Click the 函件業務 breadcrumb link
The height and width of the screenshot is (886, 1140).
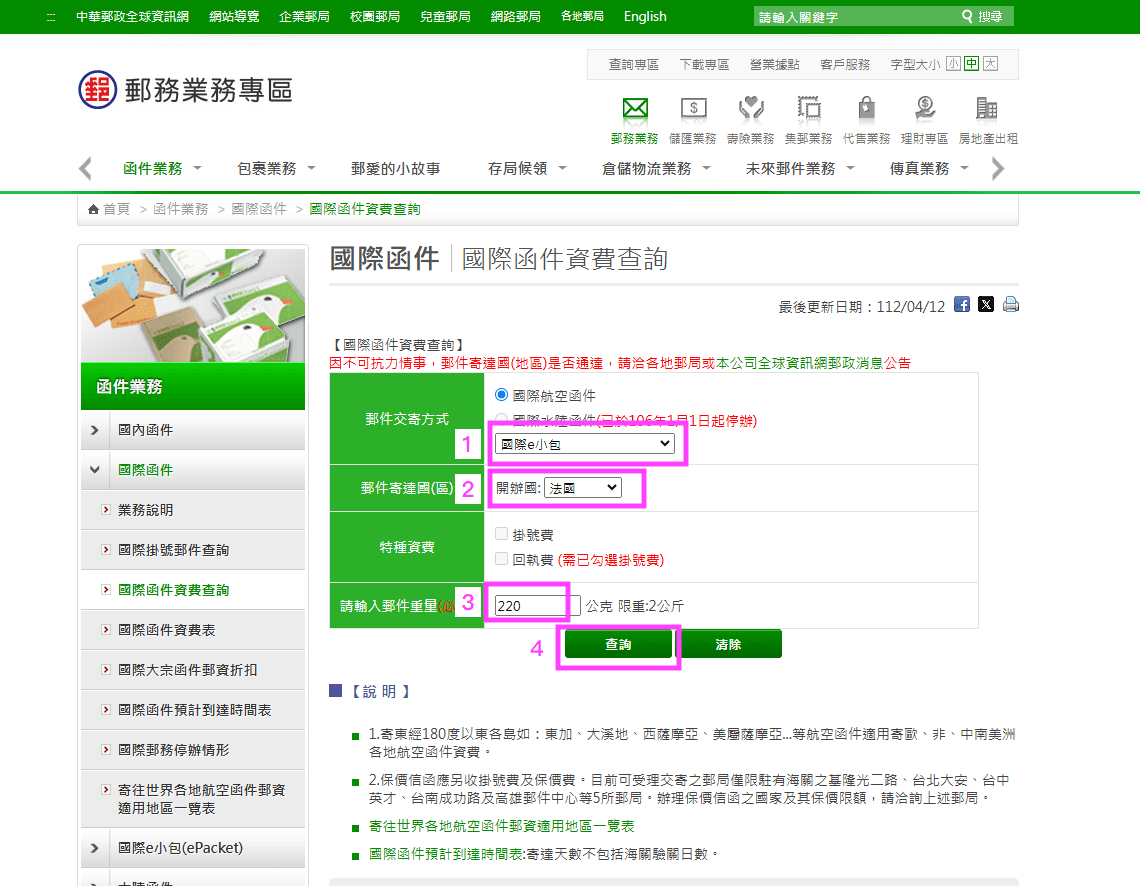(180, 209)
